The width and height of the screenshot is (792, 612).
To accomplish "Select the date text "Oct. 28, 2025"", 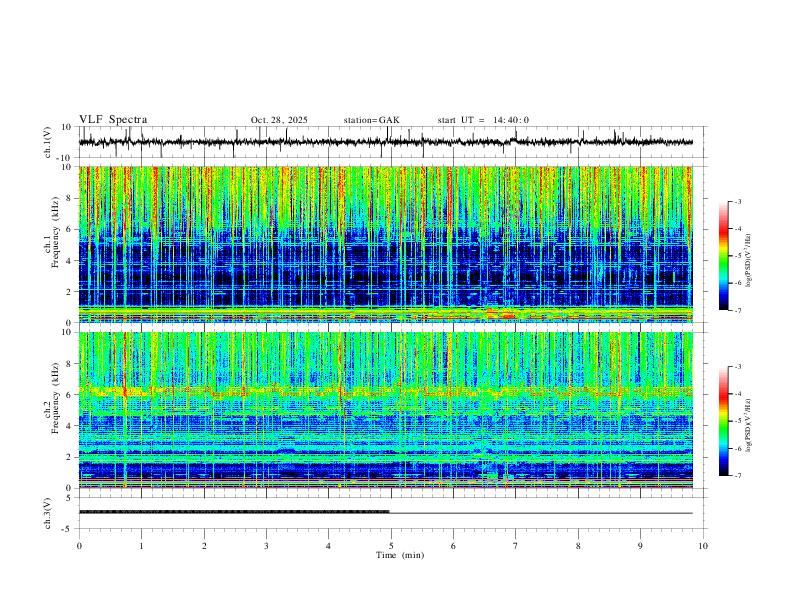I will coord(279,120).
